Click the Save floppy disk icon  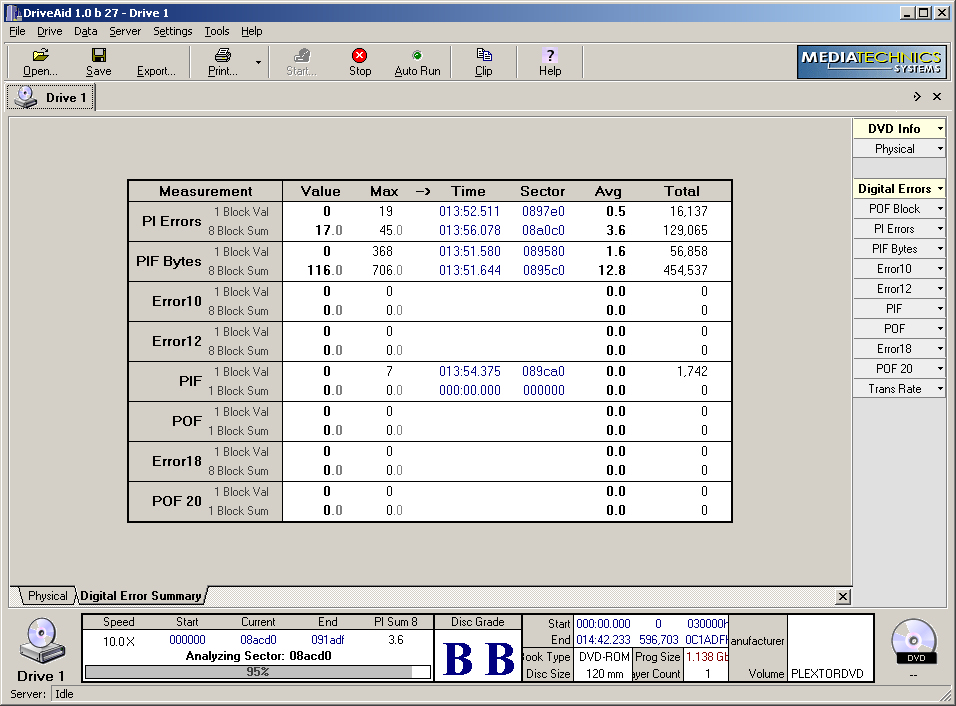98,55
